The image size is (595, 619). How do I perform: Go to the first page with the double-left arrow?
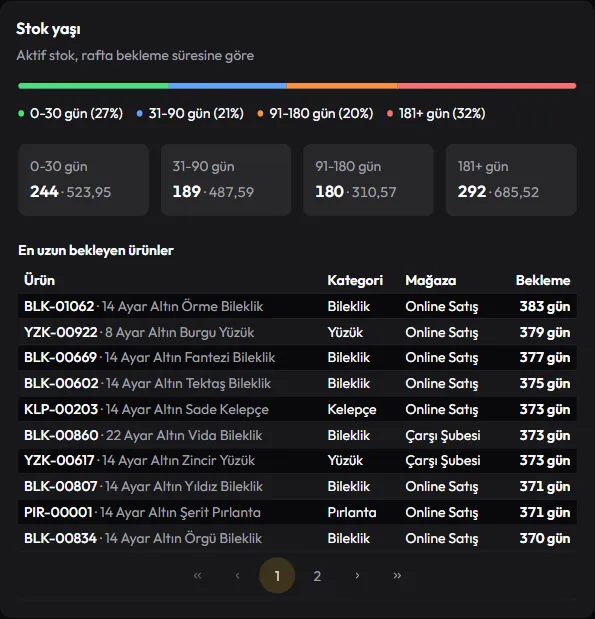197,576
